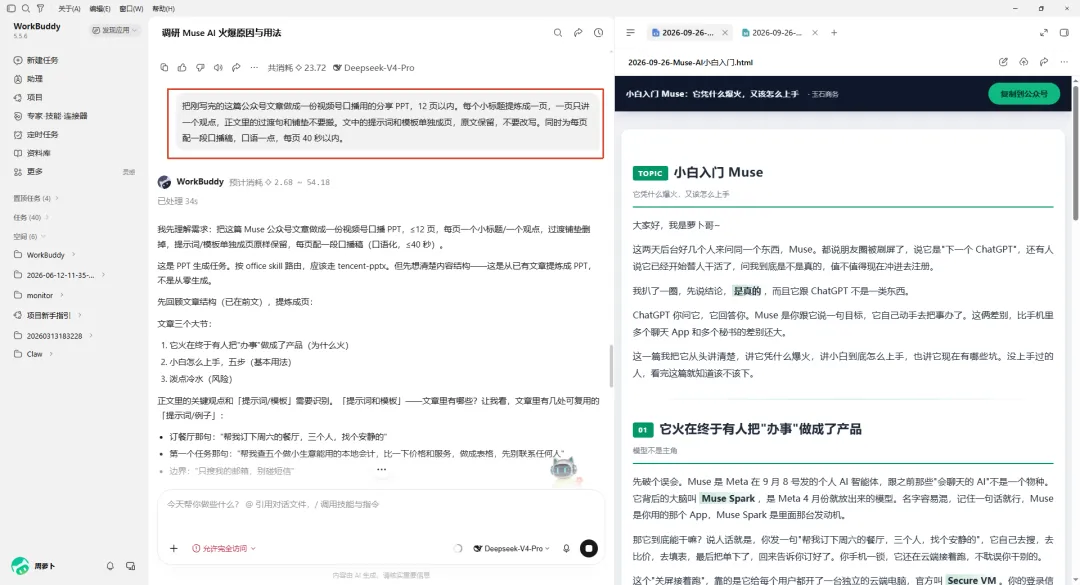
Task: Toggle the sidebar panel icon in title bar
Action: tap(11, 8)
